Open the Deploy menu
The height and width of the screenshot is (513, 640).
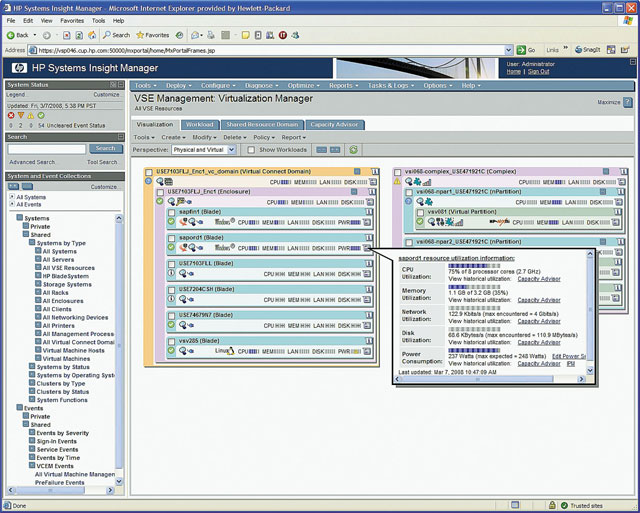pos(178,85)
